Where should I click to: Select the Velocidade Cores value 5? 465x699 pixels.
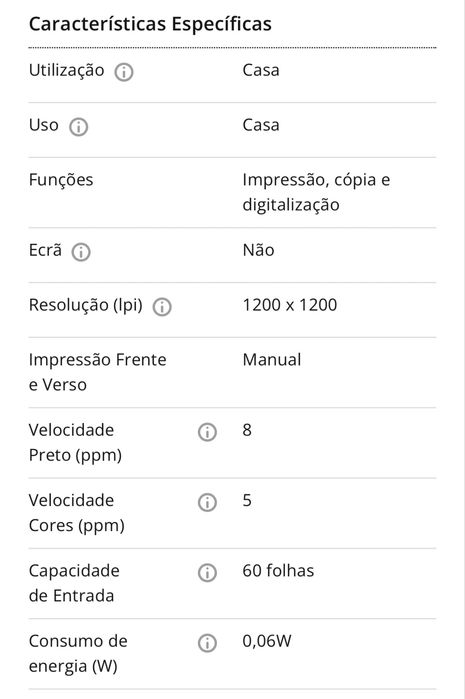pos(247,500)
